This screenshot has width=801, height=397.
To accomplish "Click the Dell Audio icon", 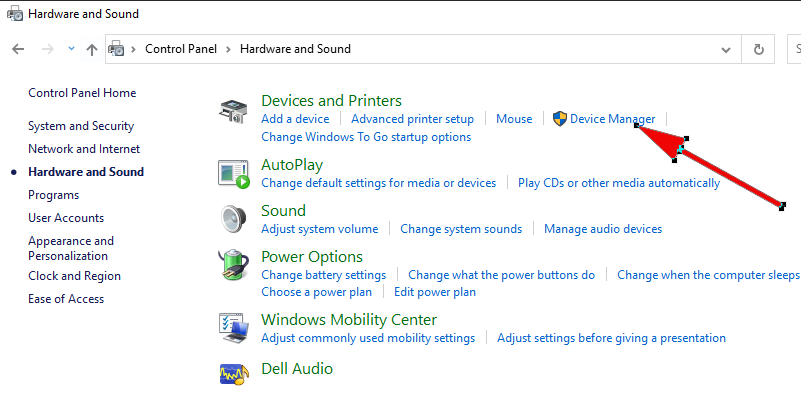I will [x=234, y=375].
